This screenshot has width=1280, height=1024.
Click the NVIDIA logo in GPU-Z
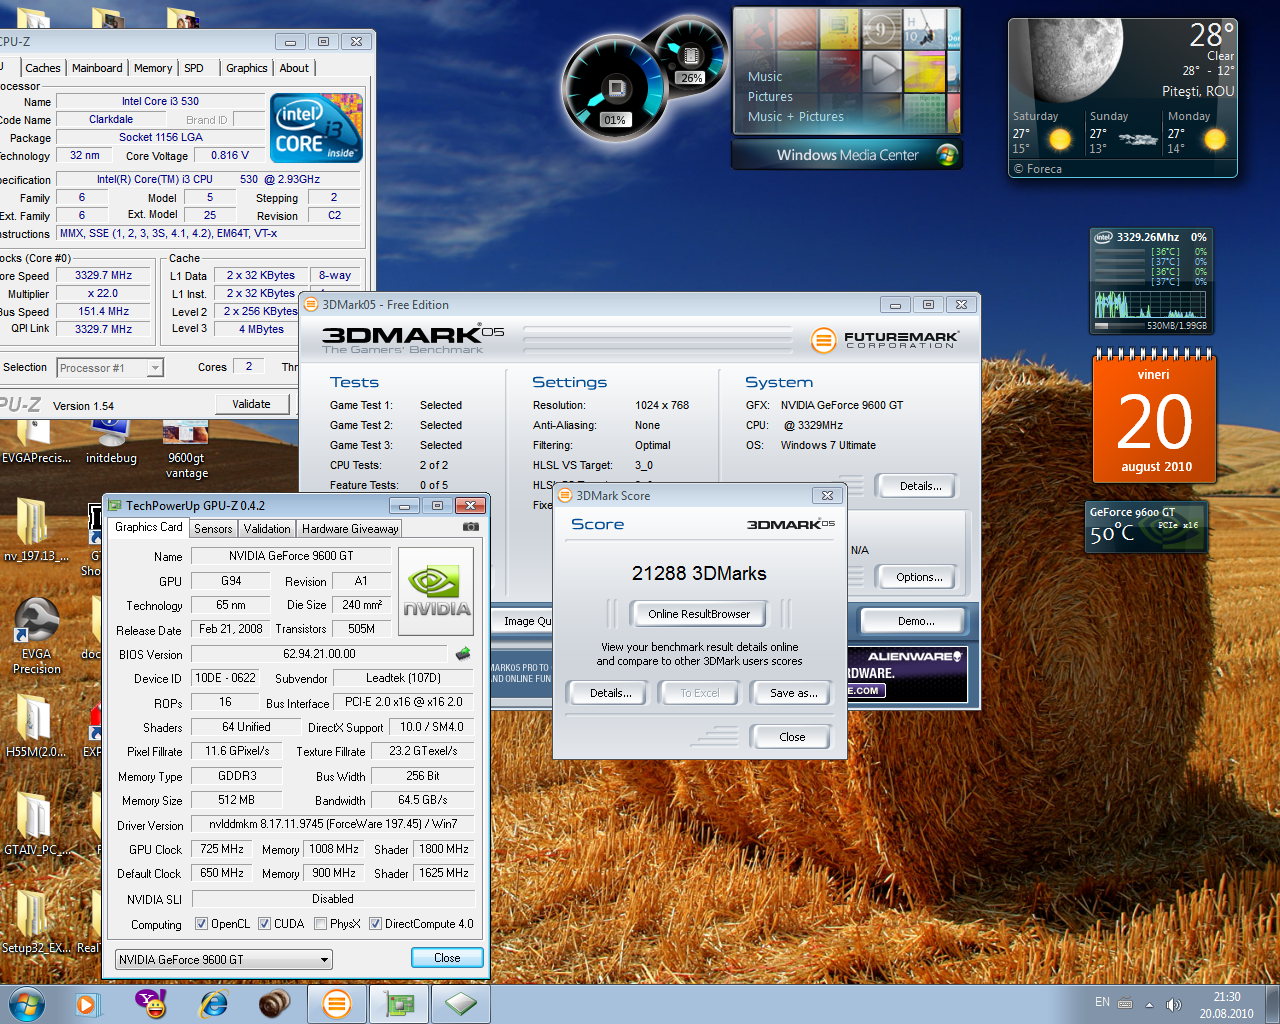coord(437,591)
